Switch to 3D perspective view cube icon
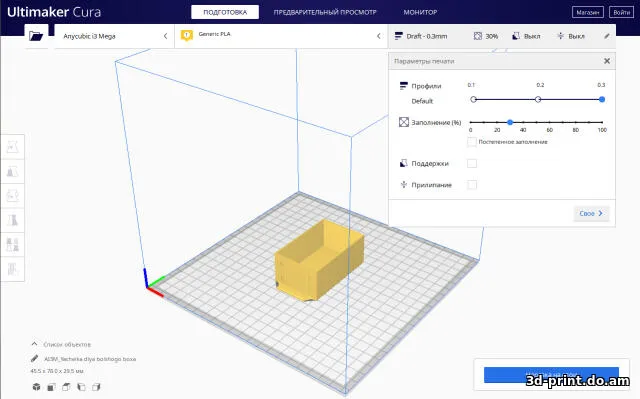Screen dimensions: 640x399 click(36, 387)
